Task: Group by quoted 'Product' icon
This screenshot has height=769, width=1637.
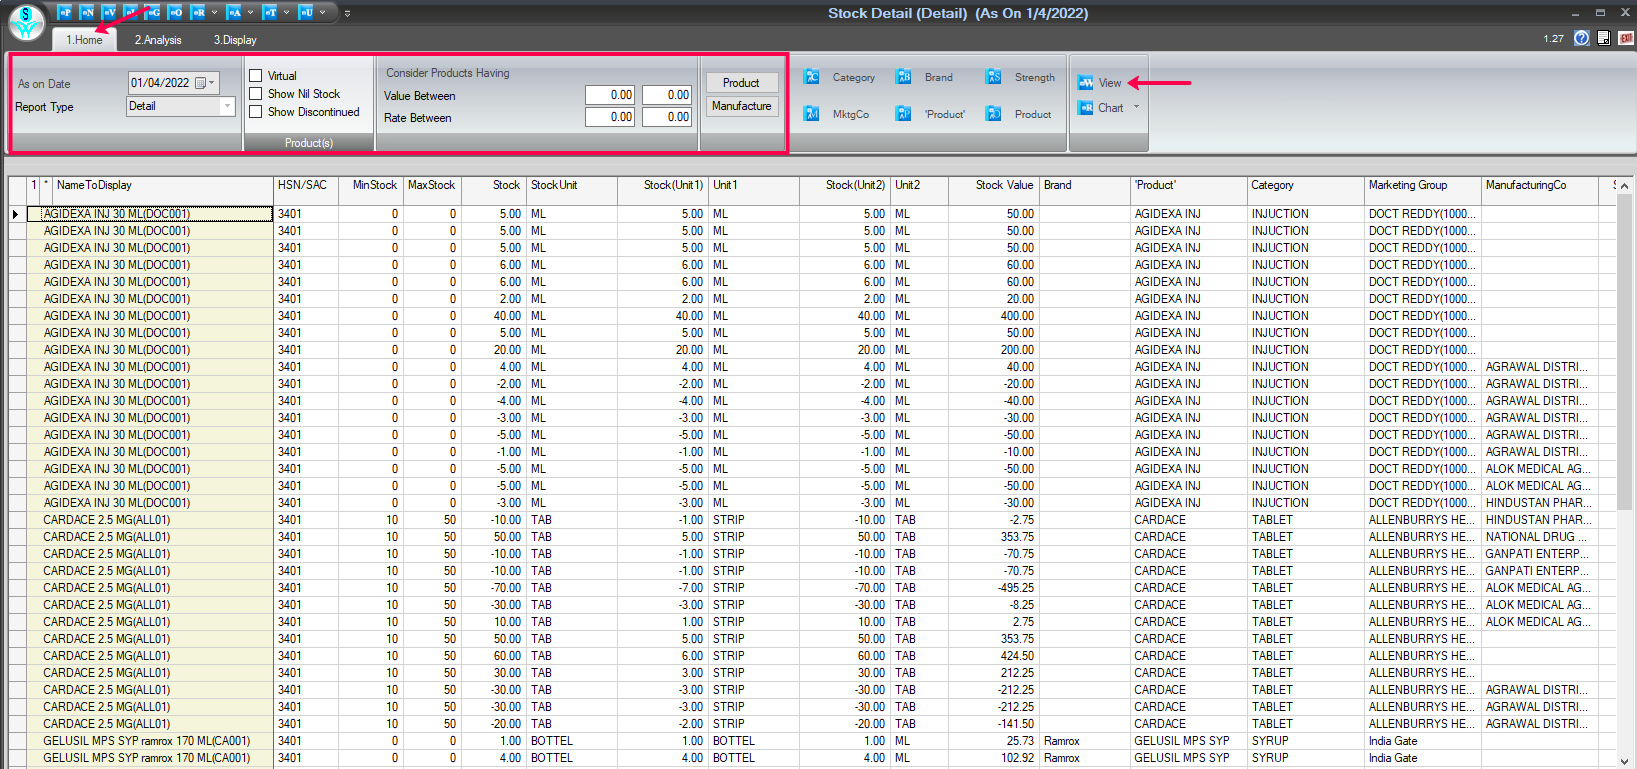Action: (904, 114)
